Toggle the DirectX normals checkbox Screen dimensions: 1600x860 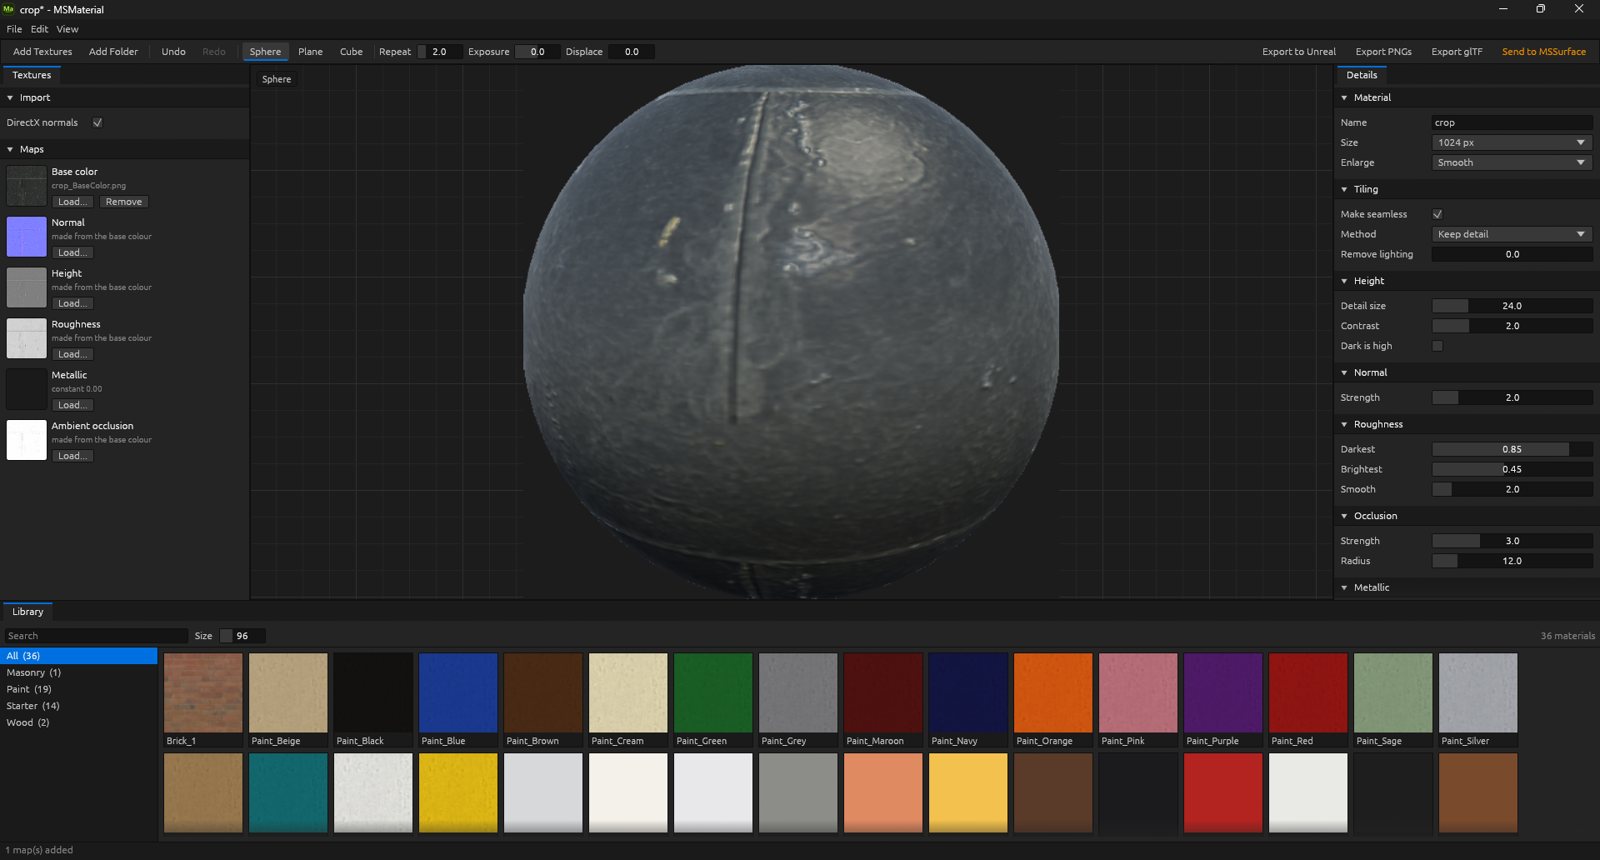(97, 123)
